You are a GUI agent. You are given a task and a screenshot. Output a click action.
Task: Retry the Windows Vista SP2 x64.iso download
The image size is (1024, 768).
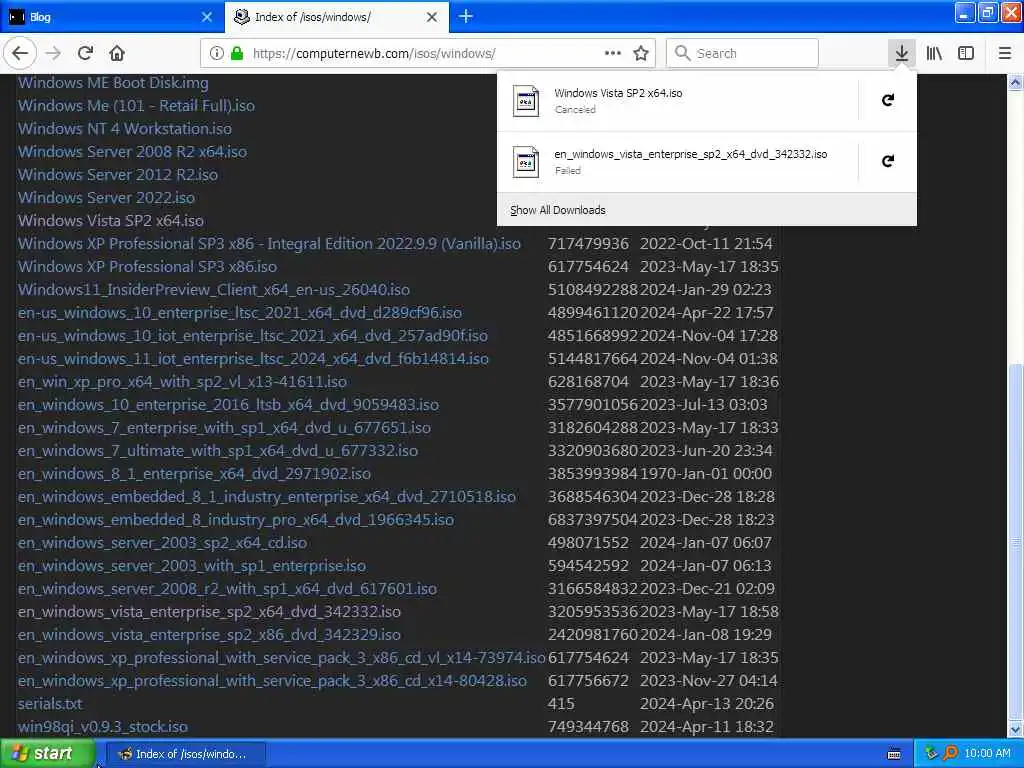(x=888, y=100)
